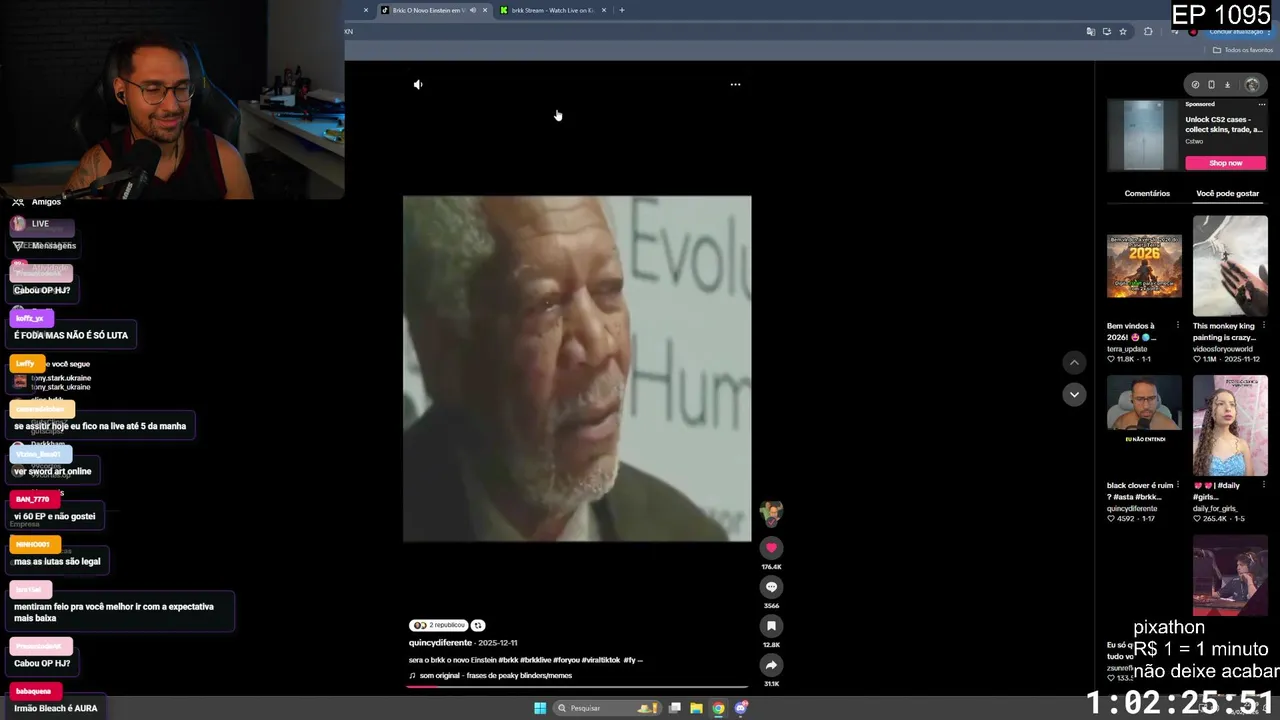Open the monkey king painting video thumbnail
1280x720 pixels.
1230,266
